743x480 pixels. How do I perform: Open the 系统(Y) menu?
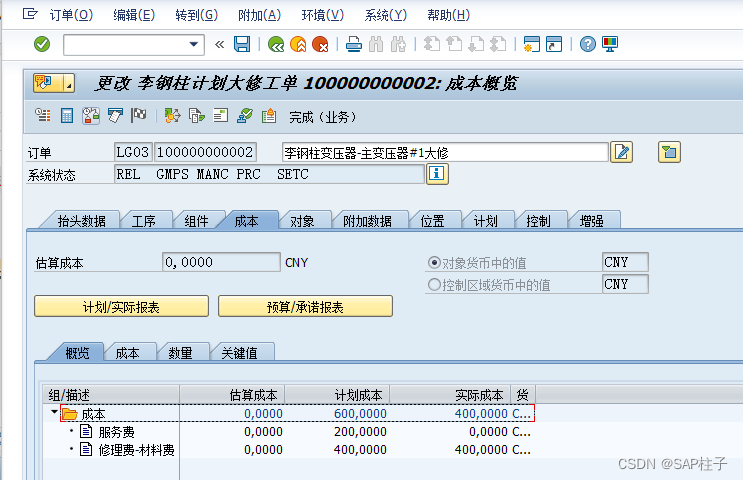[x=386, y=15]
